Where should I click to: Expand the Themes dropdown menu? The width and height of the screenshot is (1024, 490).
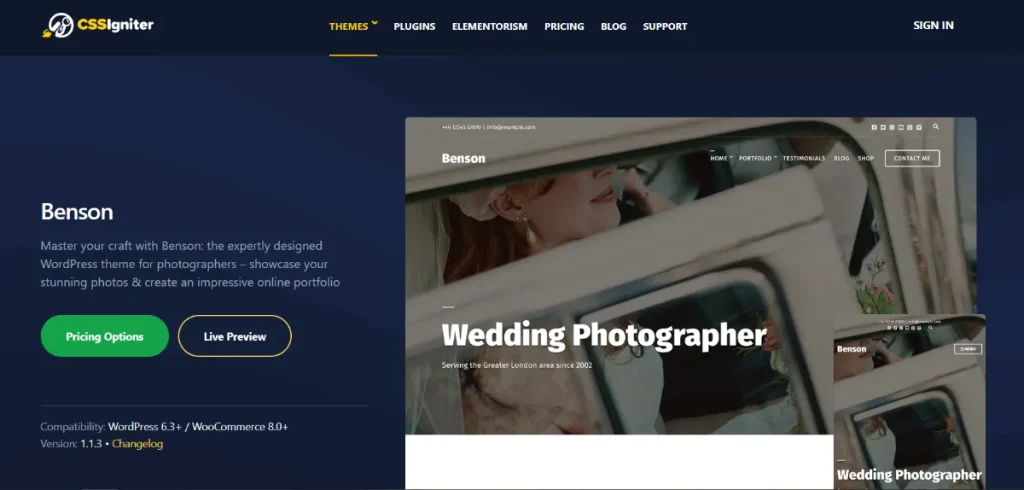[x=353, y=26]
